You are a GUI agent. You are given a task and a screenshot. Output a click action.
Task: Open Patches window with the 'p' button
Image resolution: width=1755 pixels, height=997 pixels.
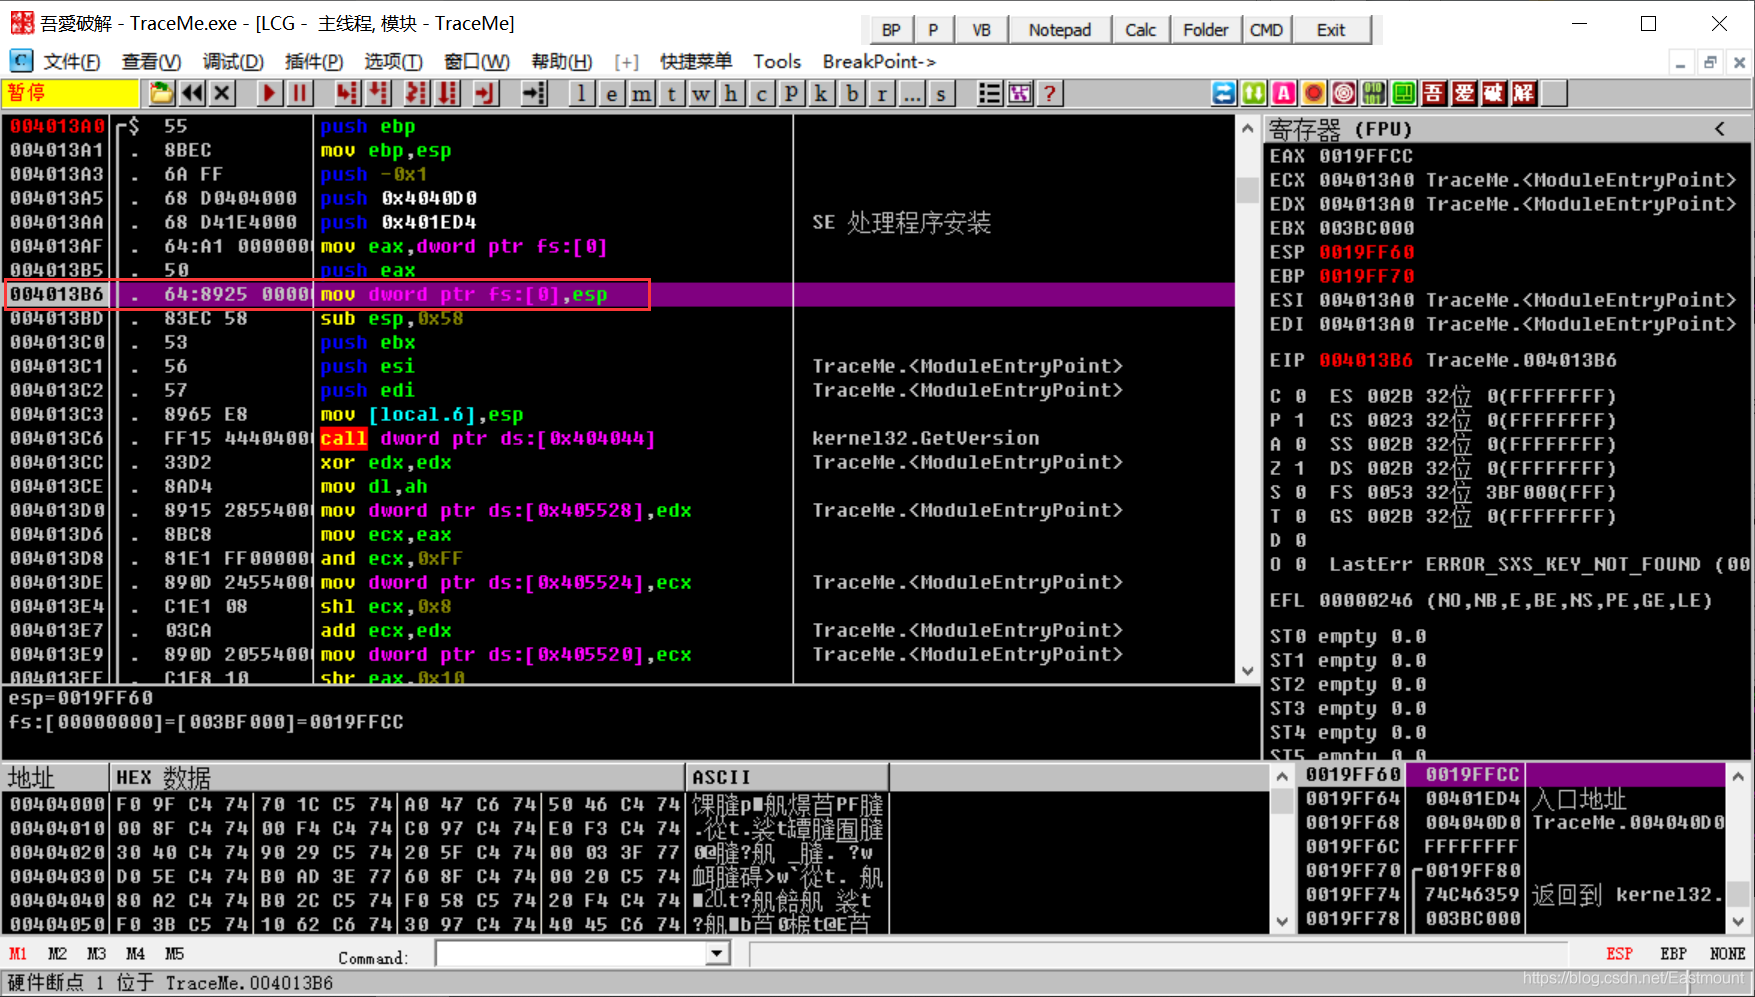tap(792, 94)
